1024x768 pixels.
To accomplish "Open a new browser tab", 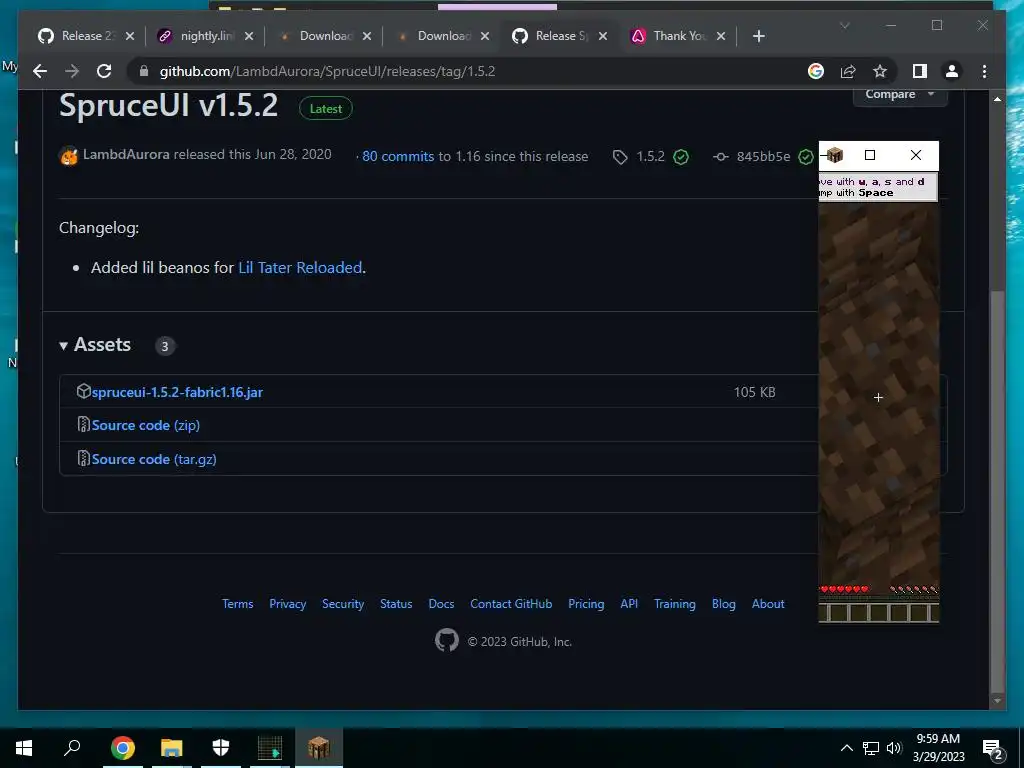I will tap(758, 36).
